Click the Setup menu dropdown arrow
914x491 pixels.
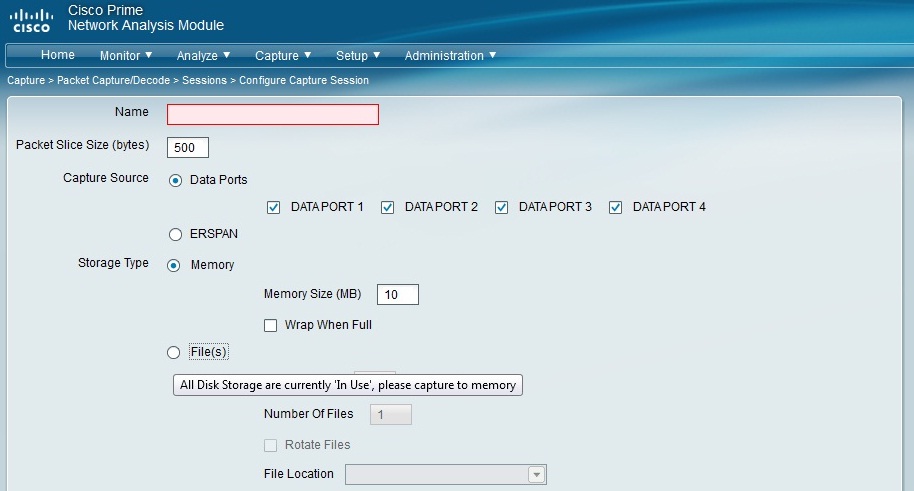tap(377, 55)
